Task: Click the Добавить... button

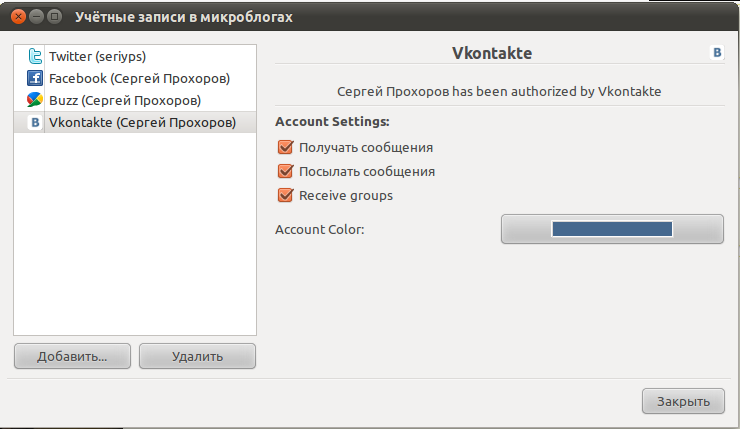Action: pyautogui.click(x=72, y=356)
